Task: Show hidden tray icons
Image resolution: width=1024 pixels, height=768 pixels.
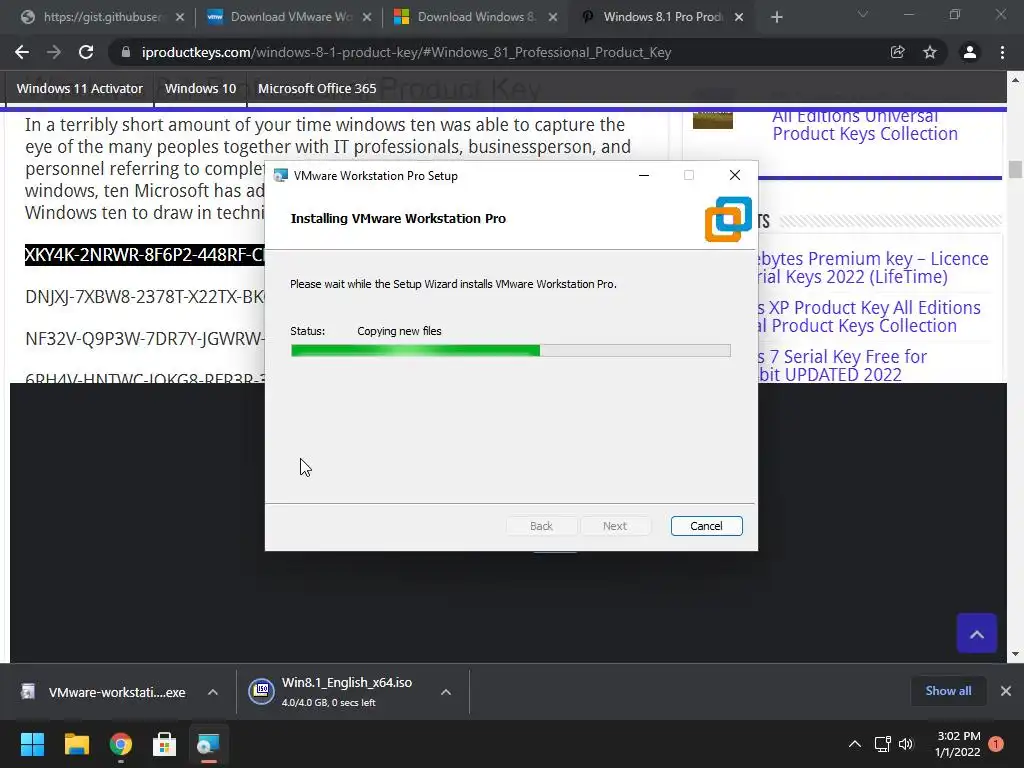Action: pyautogui.click(x=854, y=744)
